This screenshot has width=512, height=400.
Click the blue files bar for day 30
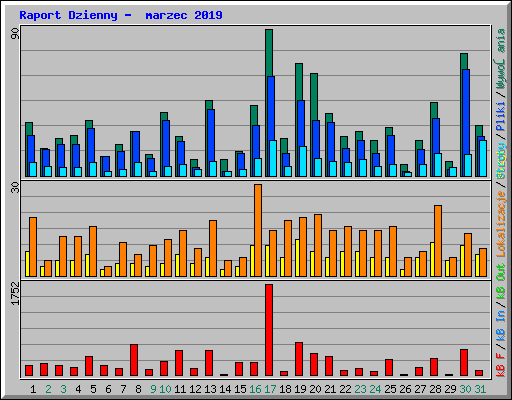pyautogui.click(x=466, y=112)
